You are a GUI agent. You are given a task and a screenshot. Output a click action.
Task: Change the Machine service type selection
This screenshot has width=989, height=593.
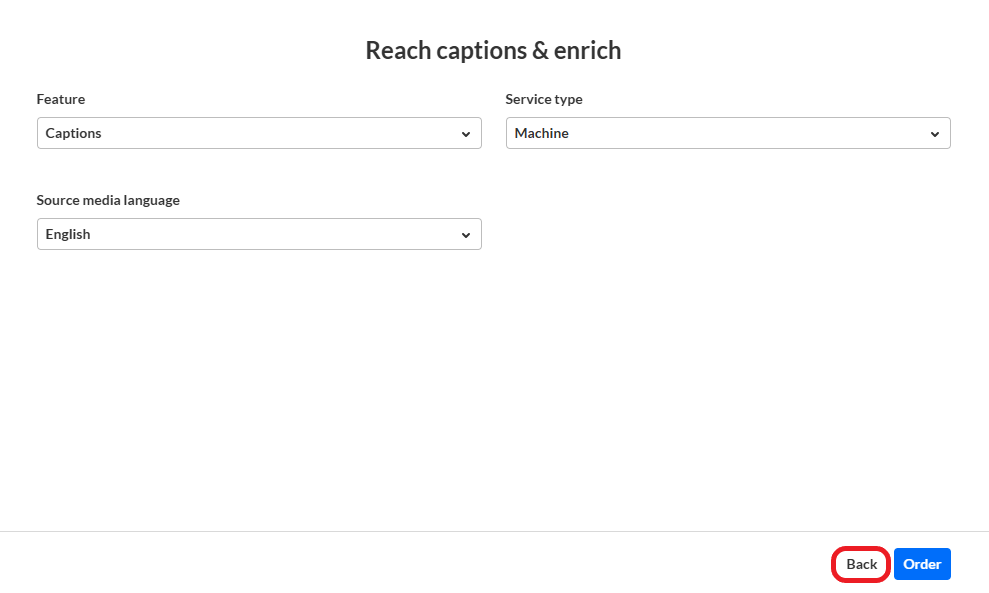pos(728,133)
